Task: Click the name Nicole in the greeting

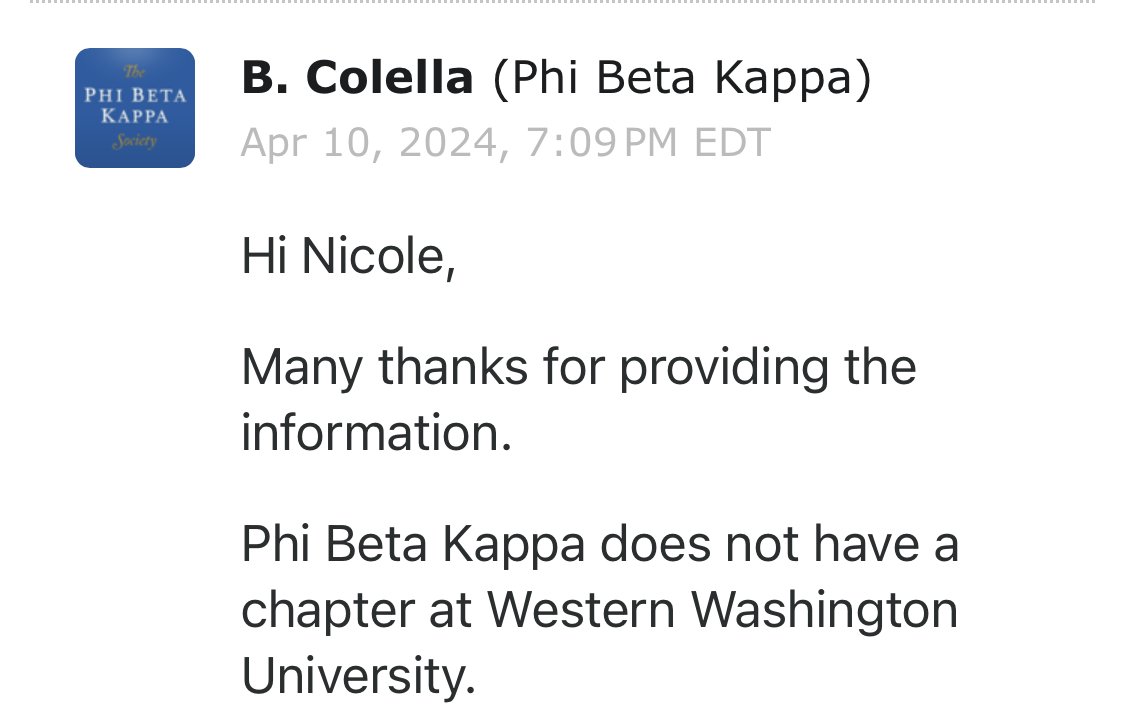Action: [378, 256]
